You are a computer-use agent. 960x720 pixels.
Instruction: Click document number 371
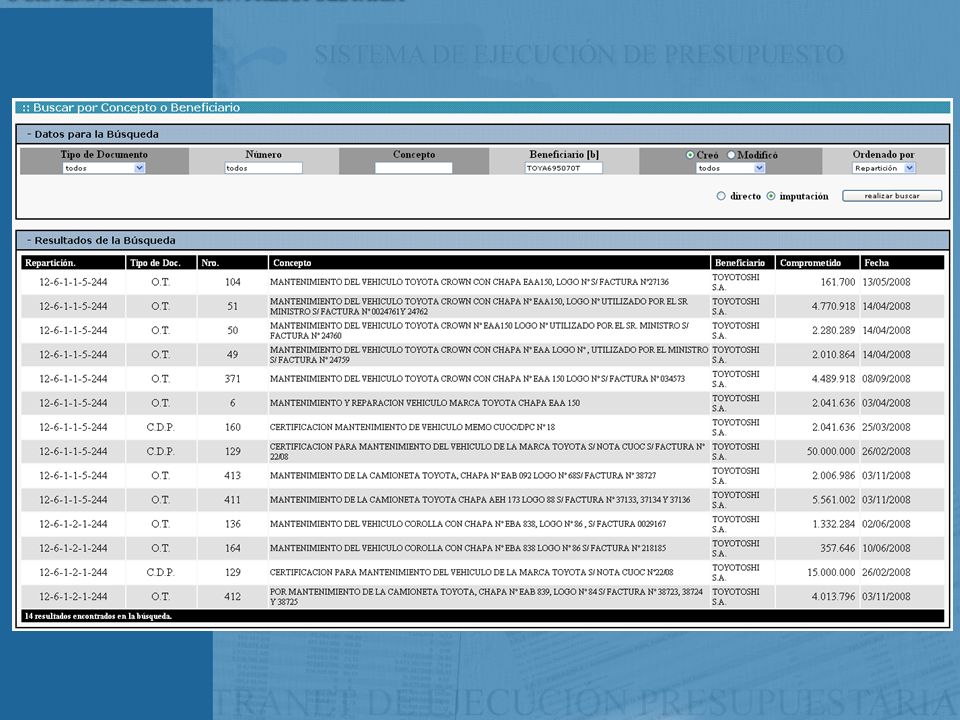(233, 379)
